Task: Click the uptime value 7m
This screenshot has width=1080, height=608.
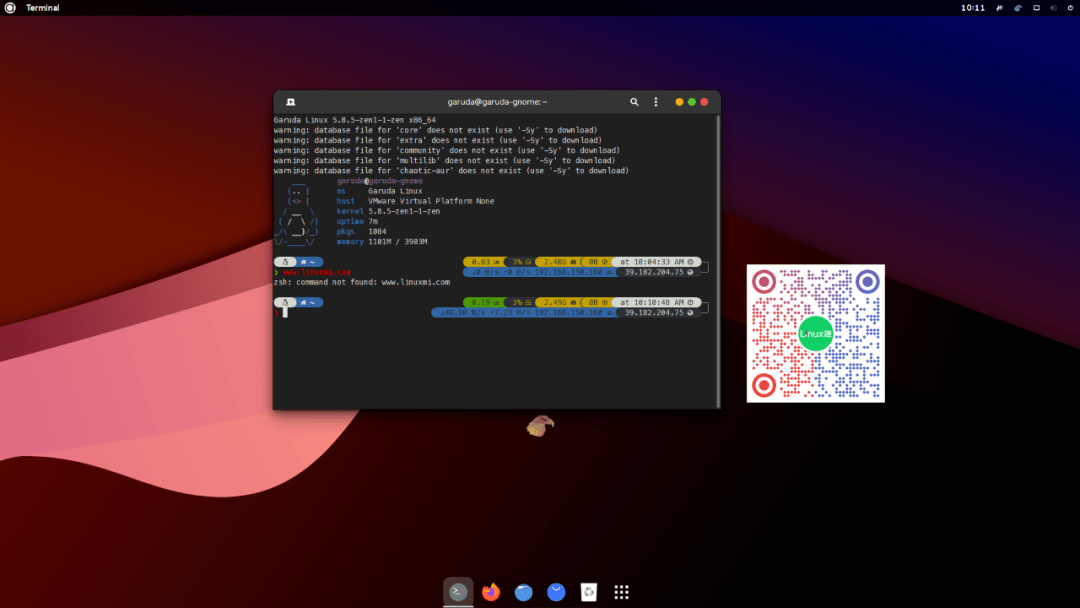Action: pyautogui.click(x=373, y=222)
